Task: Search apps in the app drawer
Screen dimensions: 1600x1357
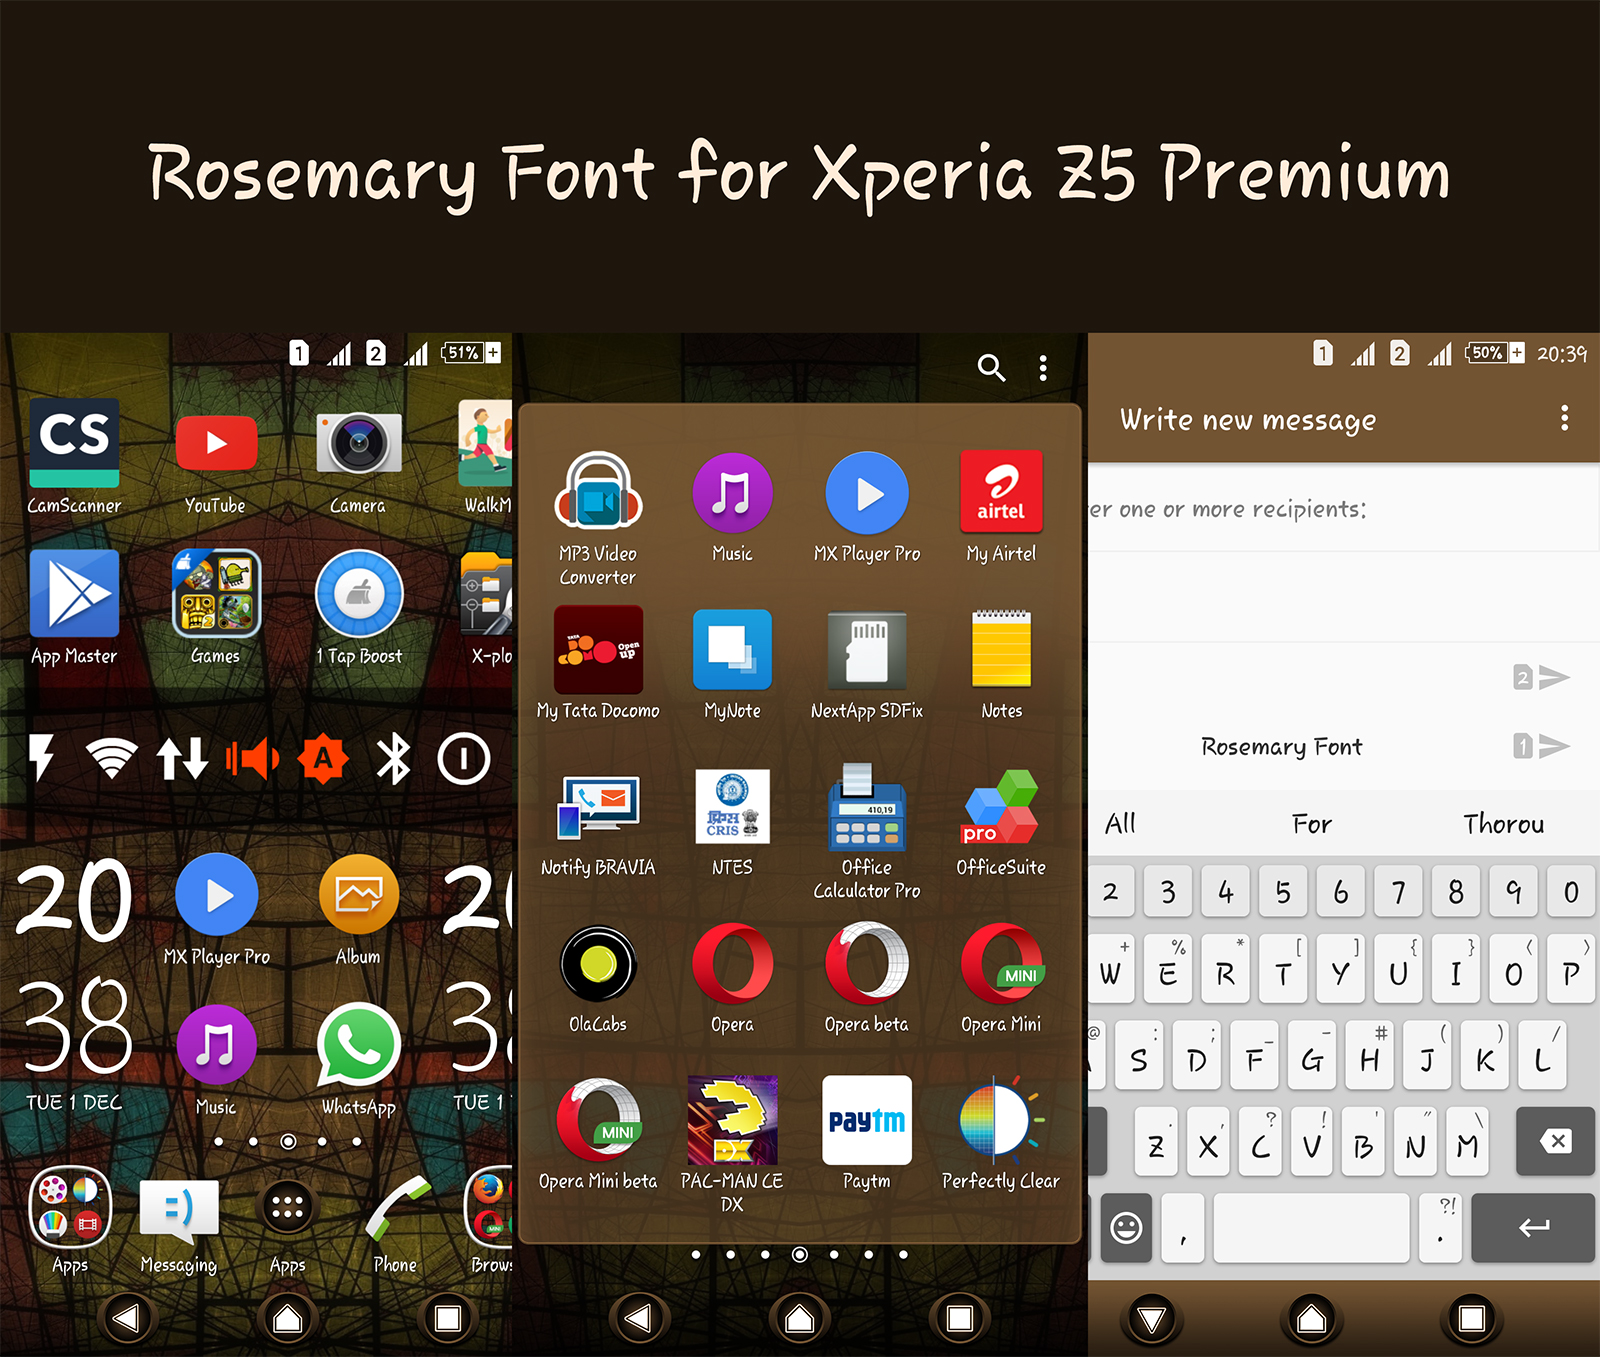Action: [991, 368]
